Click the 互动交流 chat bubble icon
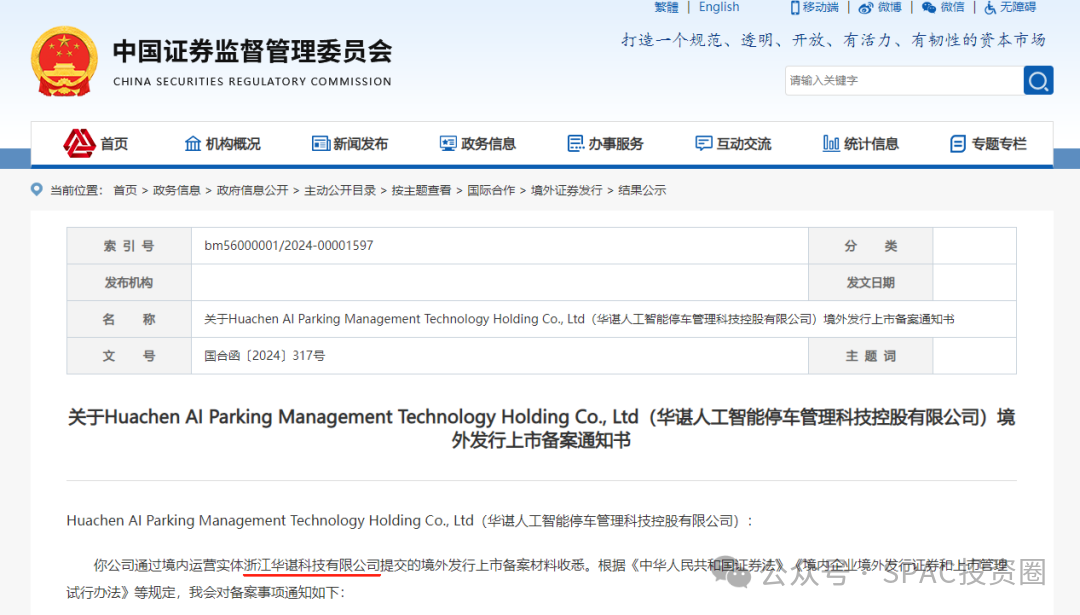1080x615 pixels. point(703,143)
